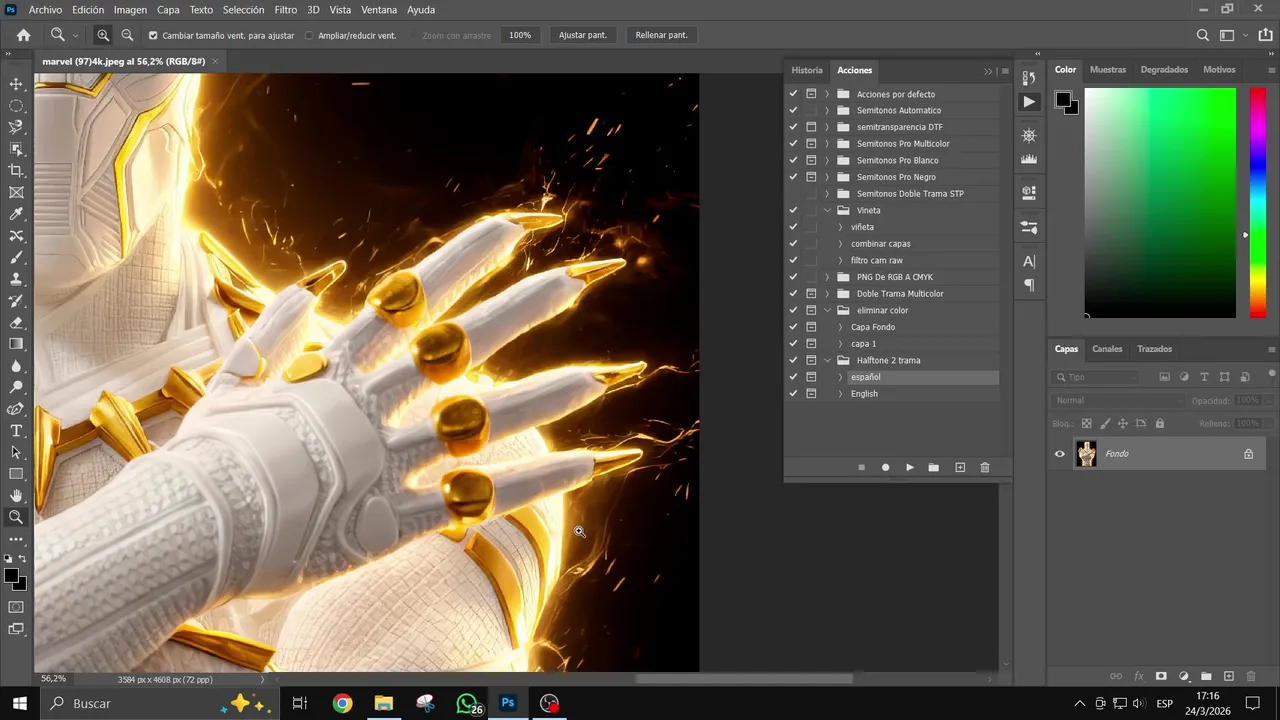Viewport: 1280px width, 720px height.
Task: Switch to the Degradados tab
Action: click(x=1164, y=70)
